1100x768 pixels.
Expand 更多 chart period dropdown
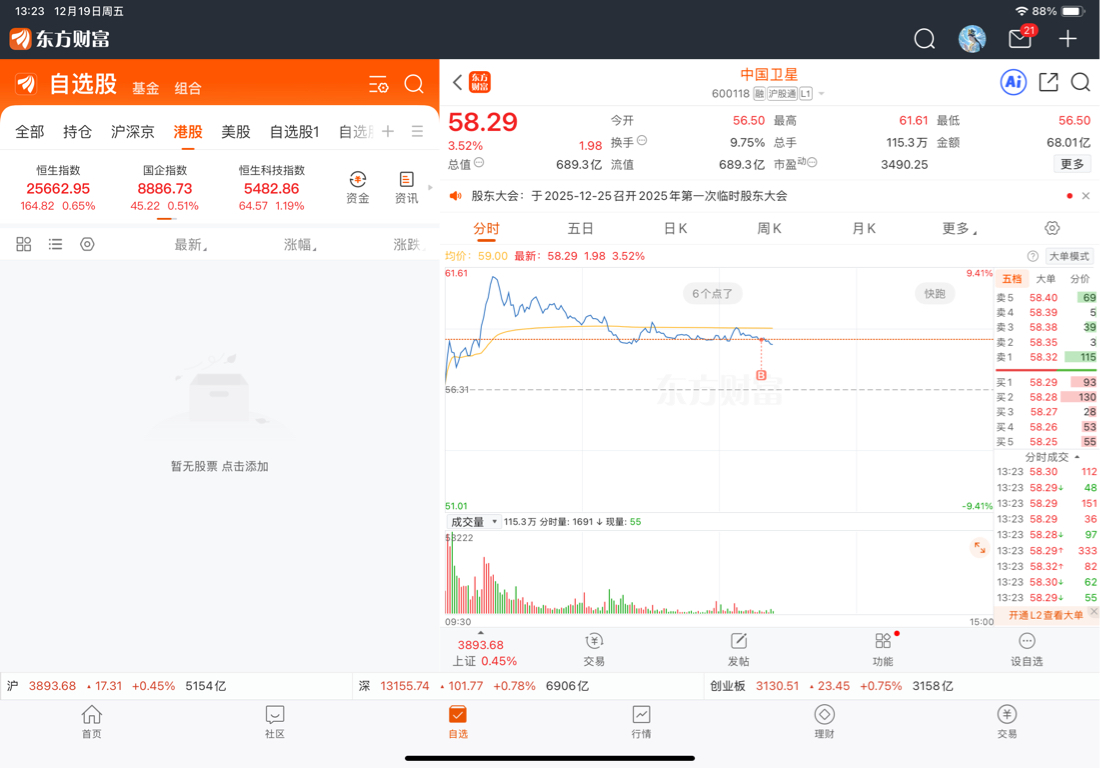tap(959, 229)
